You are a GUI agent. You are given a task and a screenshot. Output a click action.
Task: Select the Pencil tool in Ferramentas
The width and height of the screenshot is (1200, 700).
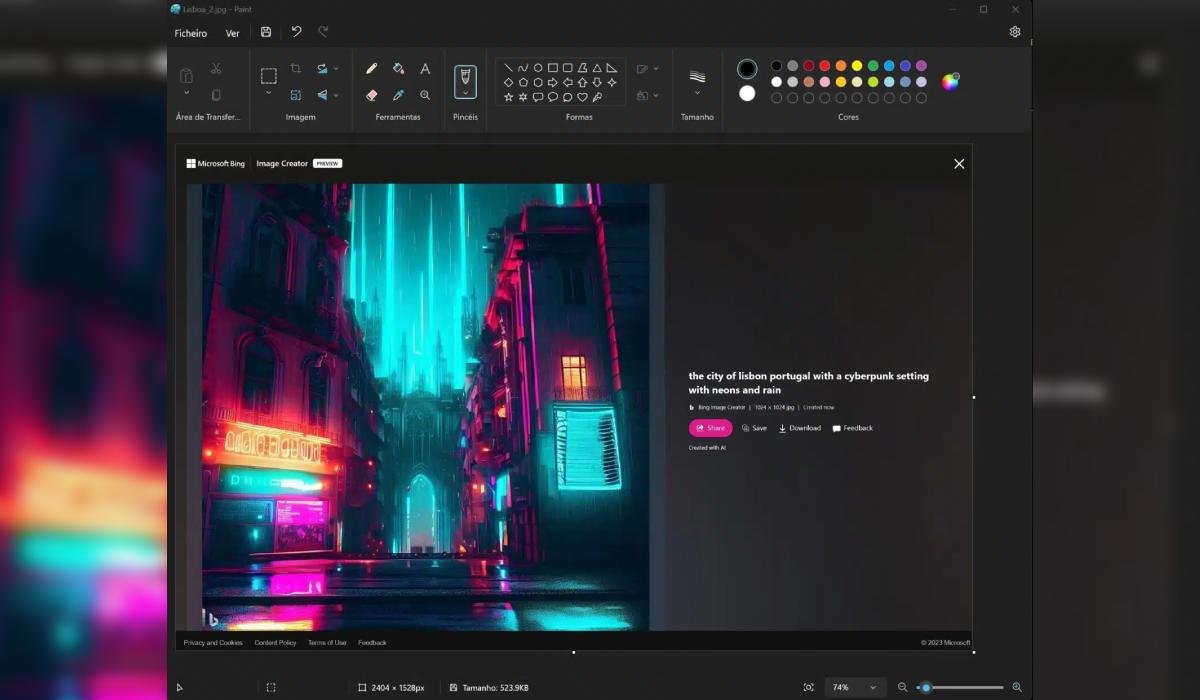click(372, 68)
